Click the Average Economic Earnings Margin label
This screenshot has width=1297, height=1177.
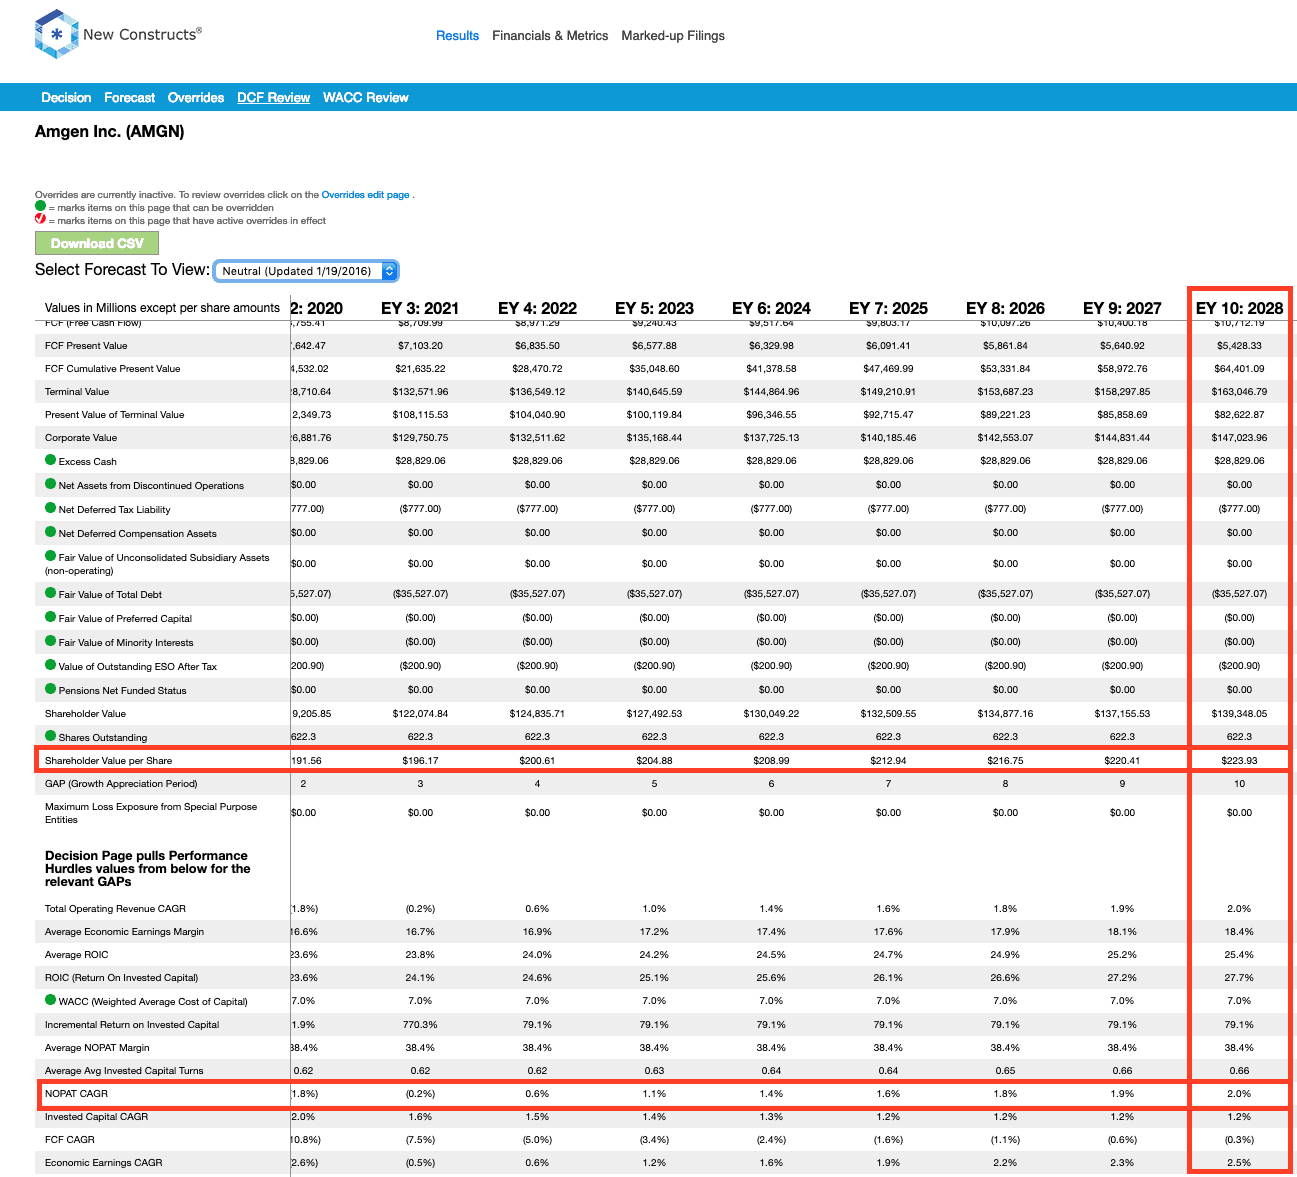click(x=124, y=931)
